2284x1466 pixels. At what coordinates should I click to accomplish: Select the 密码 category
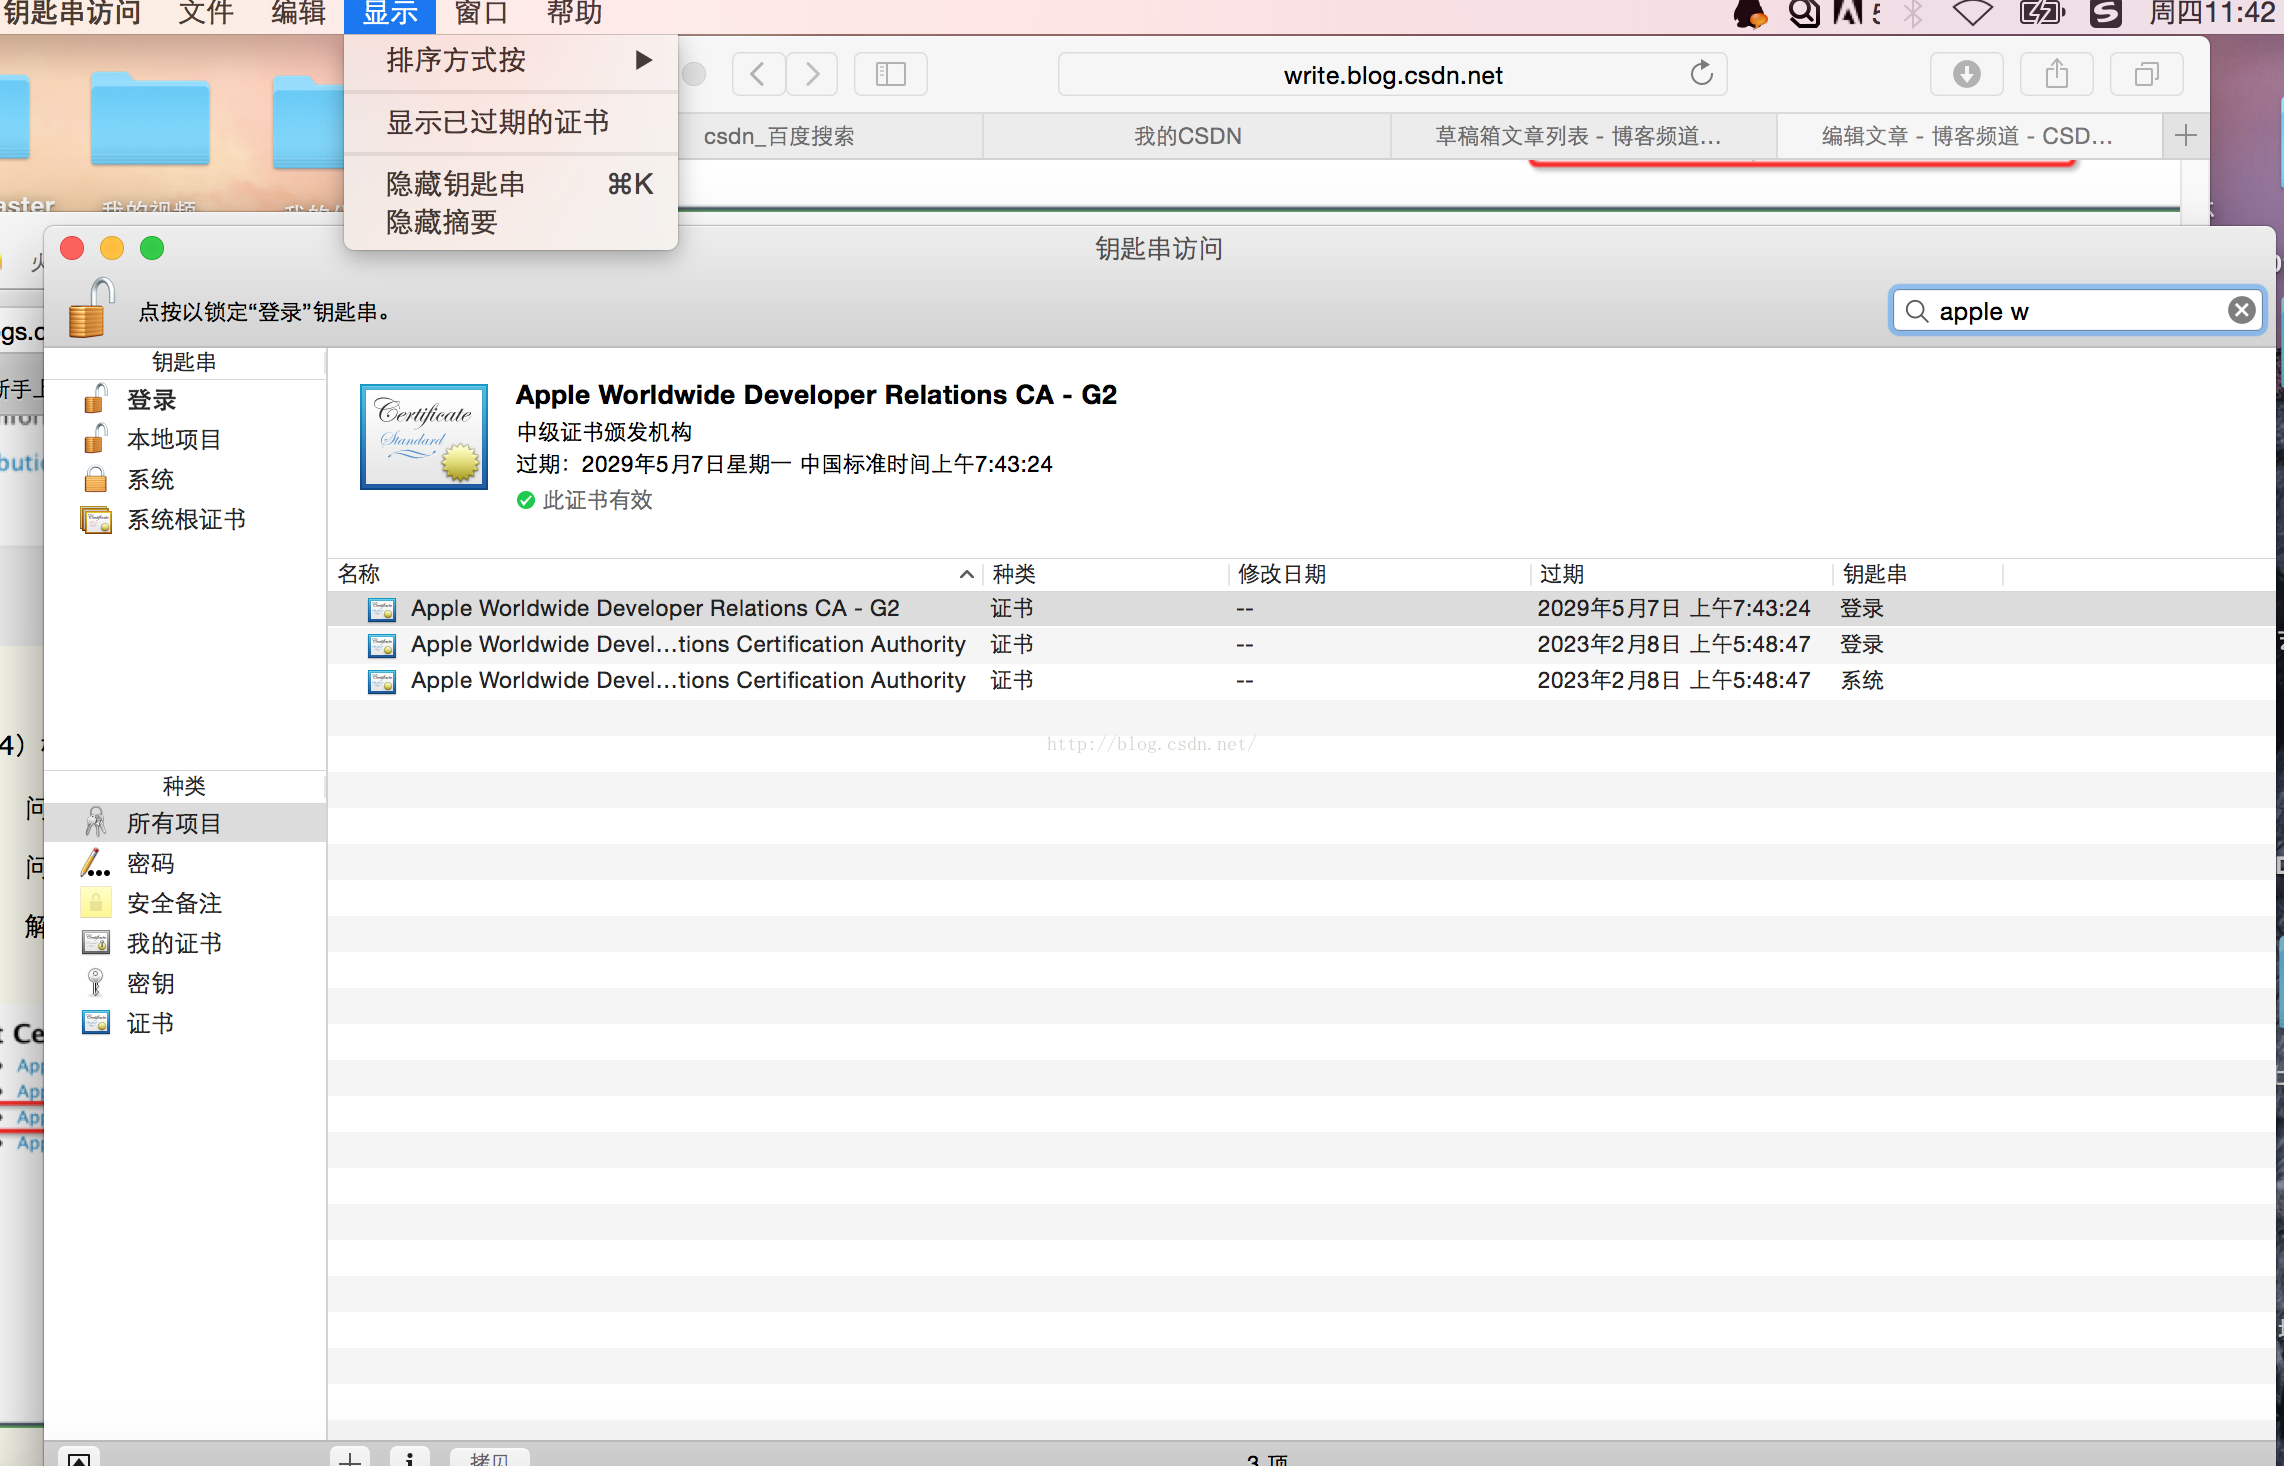pos(185,863)
